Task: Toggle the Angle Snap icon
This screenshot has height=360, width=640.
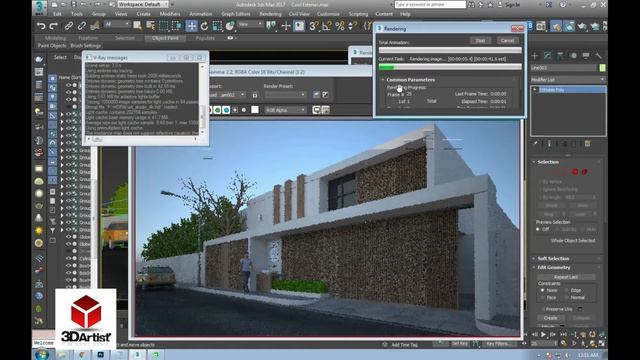Action: (x=327, y=26)
